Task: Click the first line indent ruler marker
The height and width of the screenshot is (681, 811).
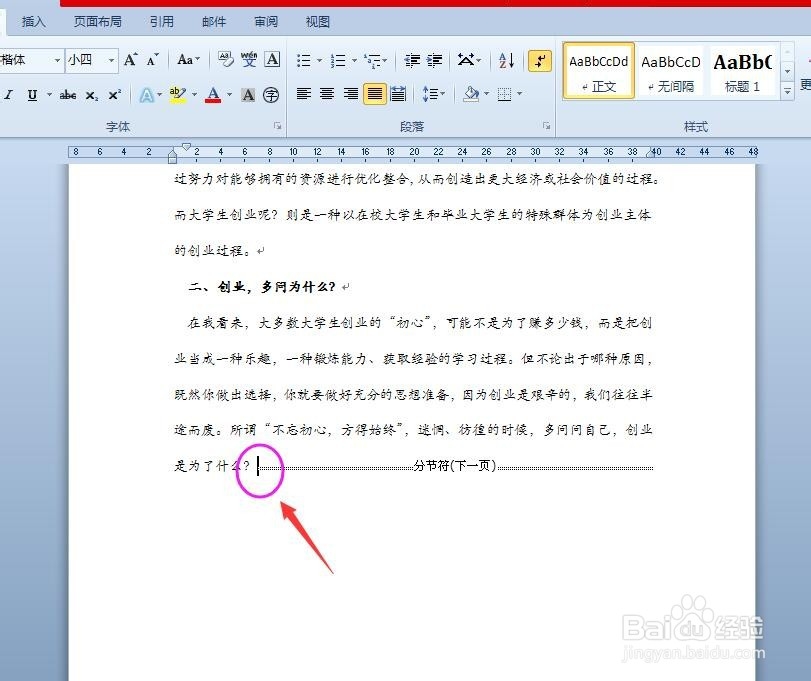Action: point(186,147)
